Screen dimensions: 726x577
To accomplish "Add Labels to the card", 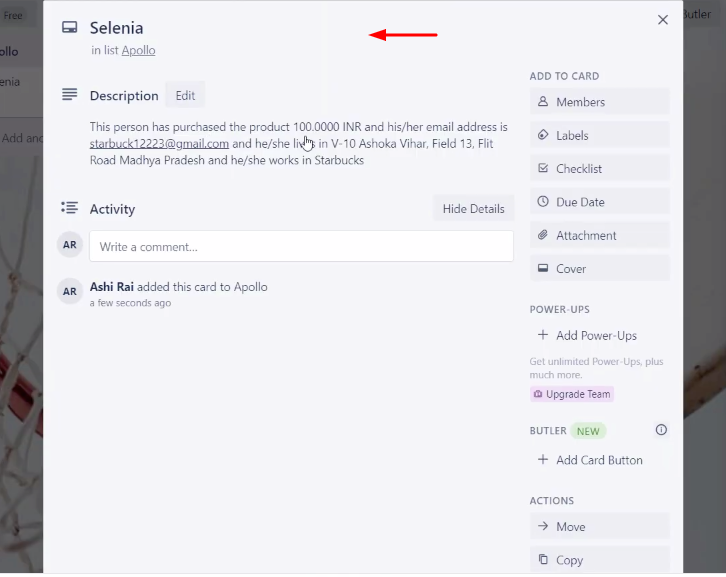I will 600,135.
